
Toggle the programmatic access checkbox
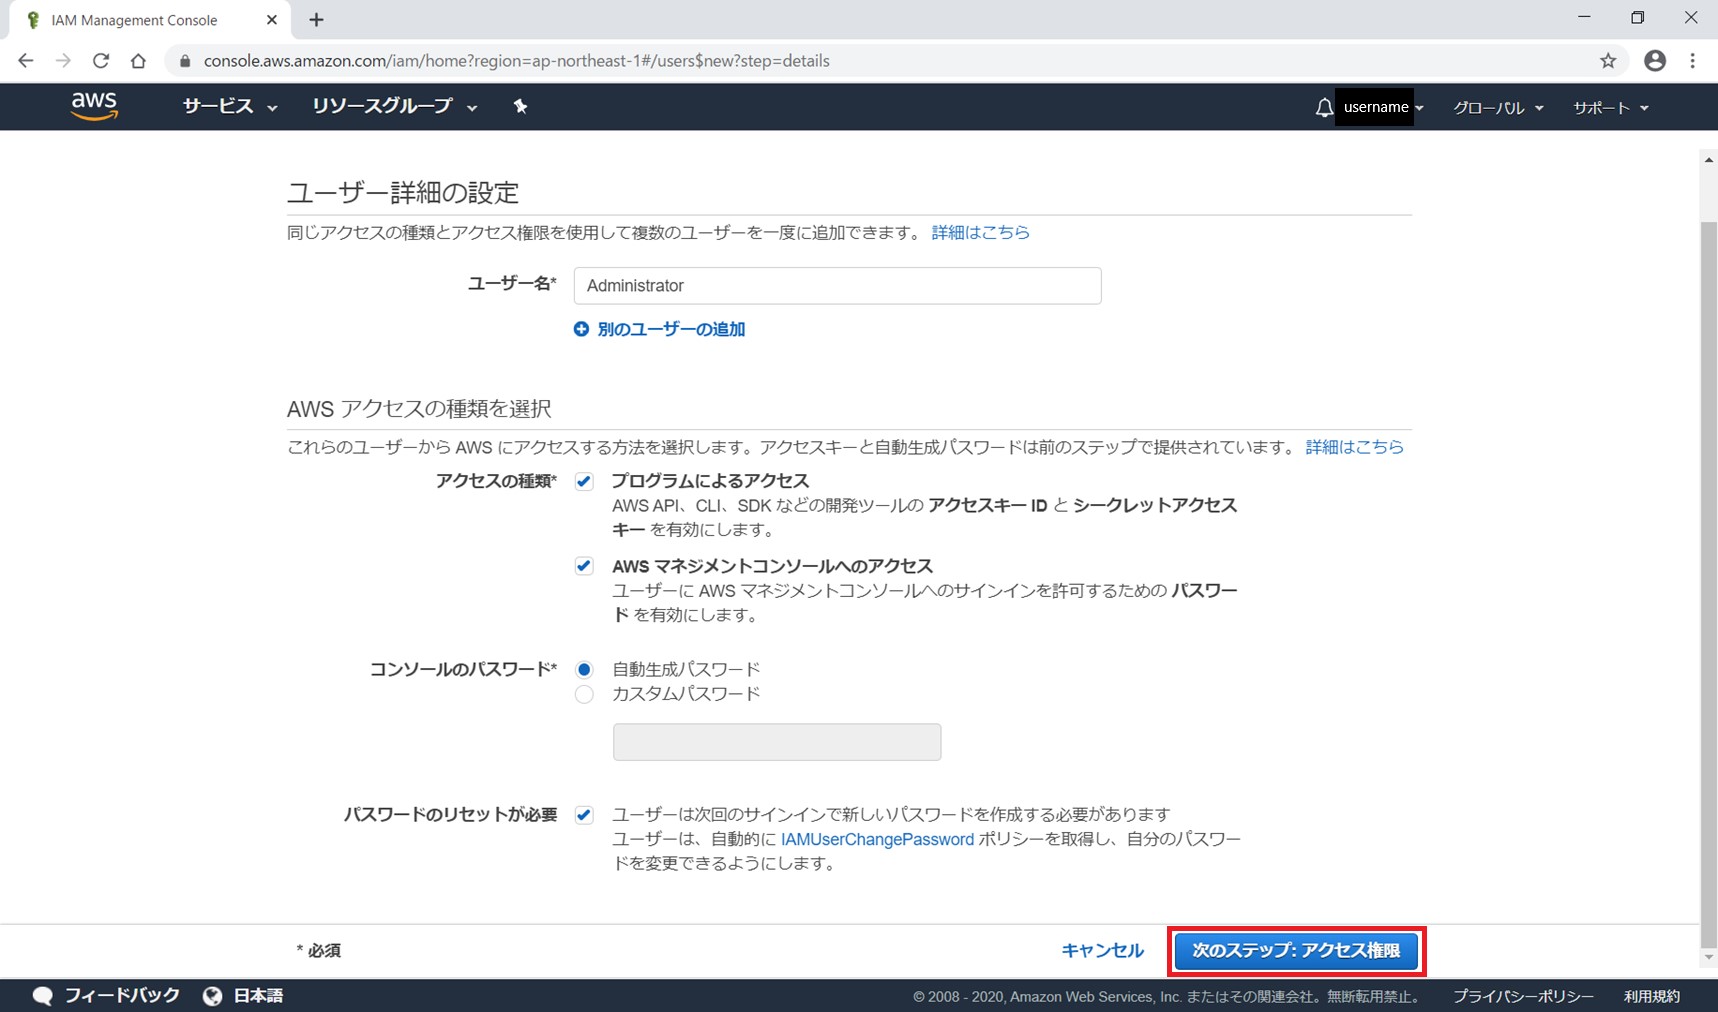tap(584, 482)
